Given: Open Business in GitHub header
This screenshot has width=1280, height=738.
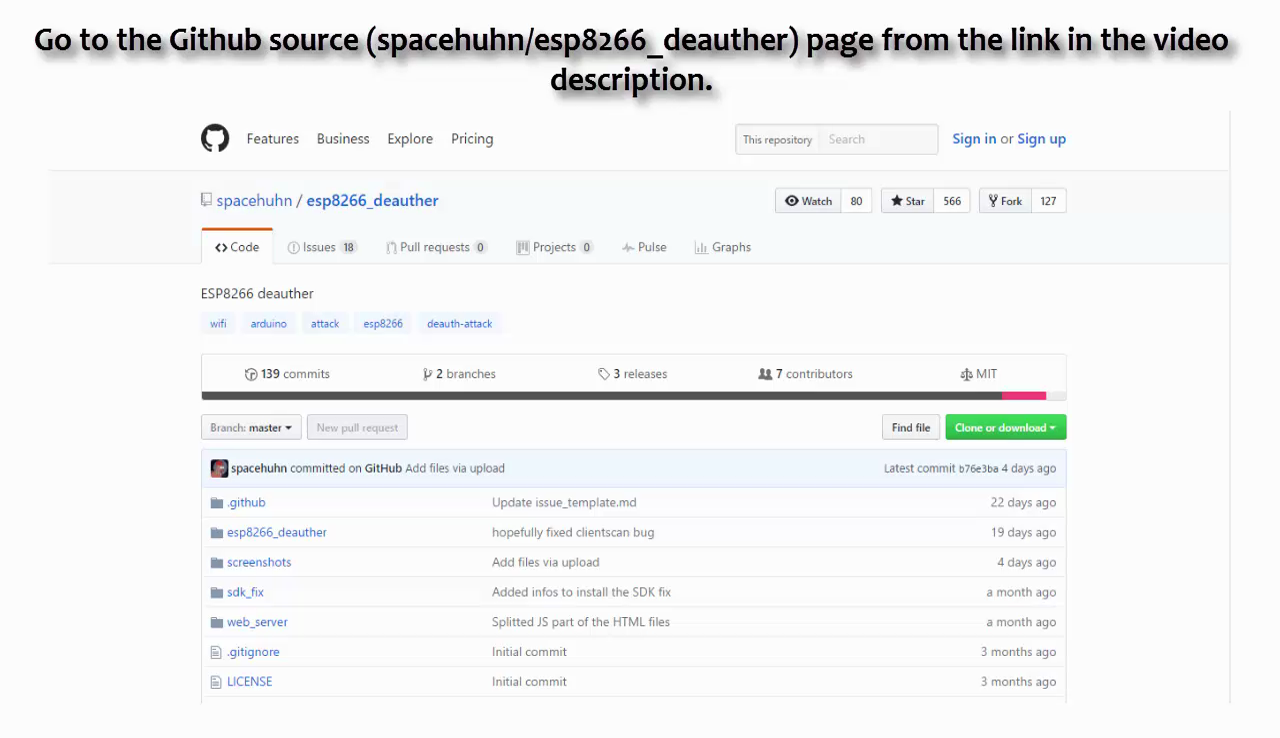Looking at the screenshot, I should point(343,139).
